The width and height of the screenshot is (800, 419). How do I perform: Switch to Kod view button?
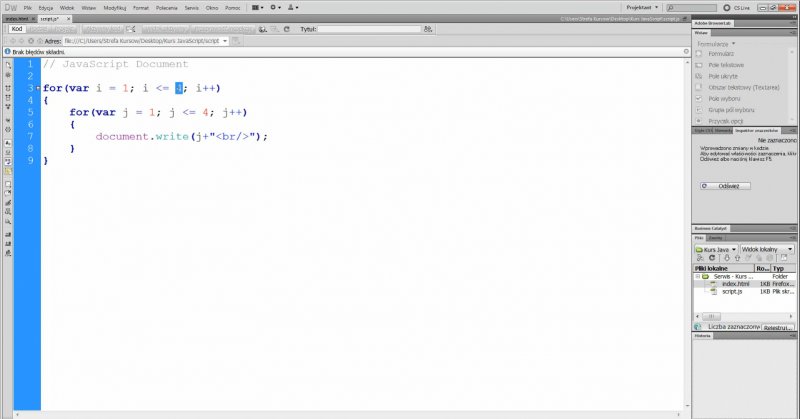coord(17,30)
